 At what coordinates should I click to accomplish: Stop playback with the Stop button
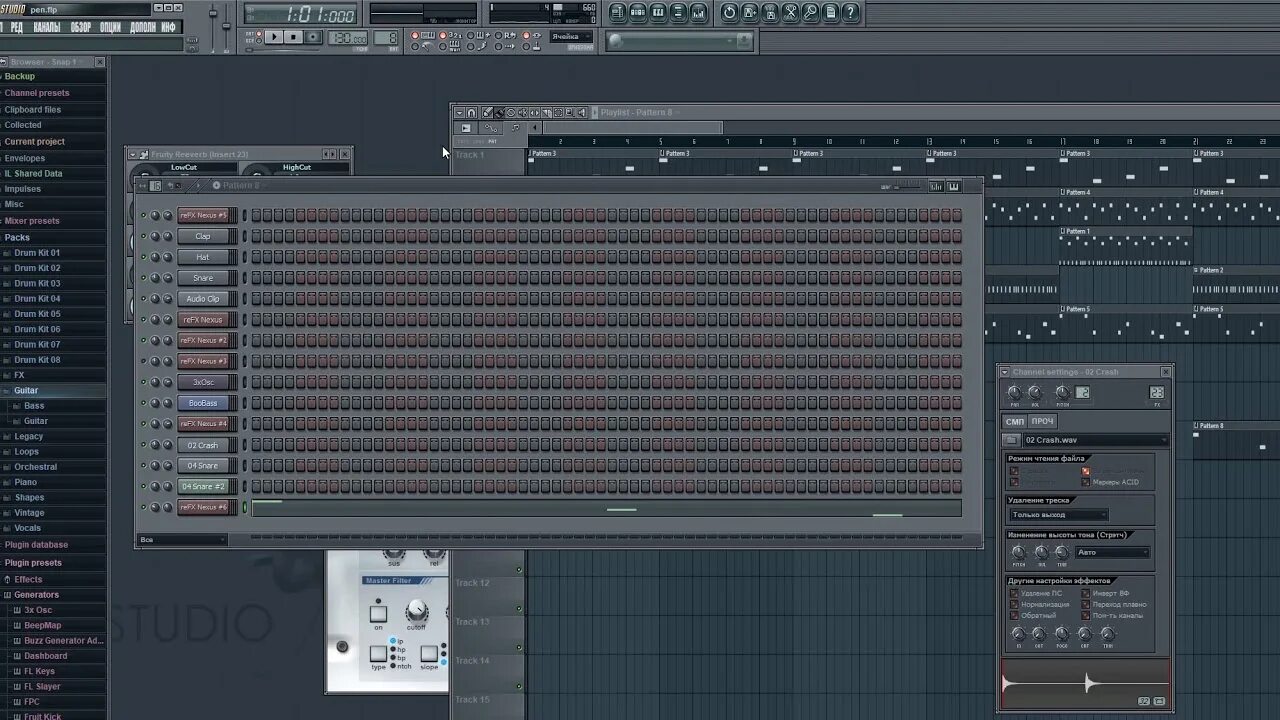(293, 37)
